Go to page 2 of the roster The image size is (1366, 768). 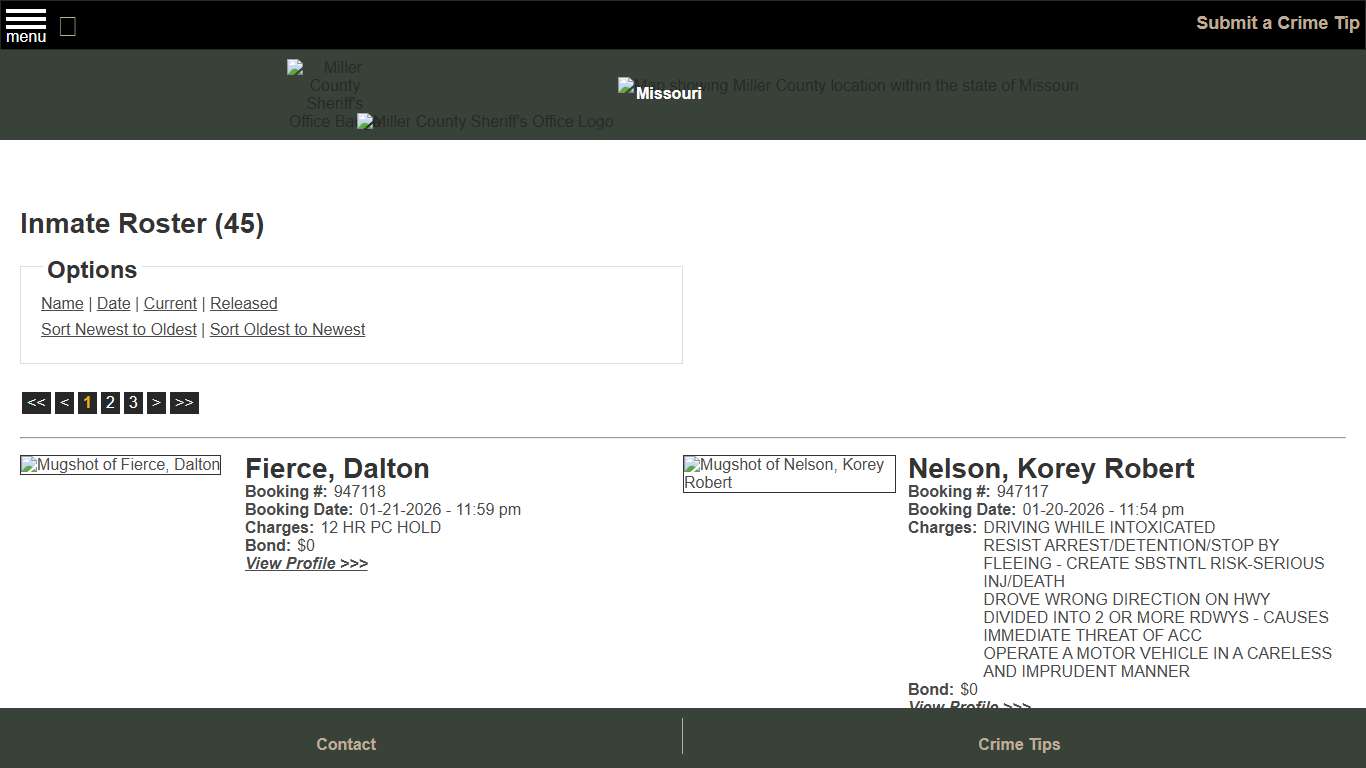pos(110,402)
